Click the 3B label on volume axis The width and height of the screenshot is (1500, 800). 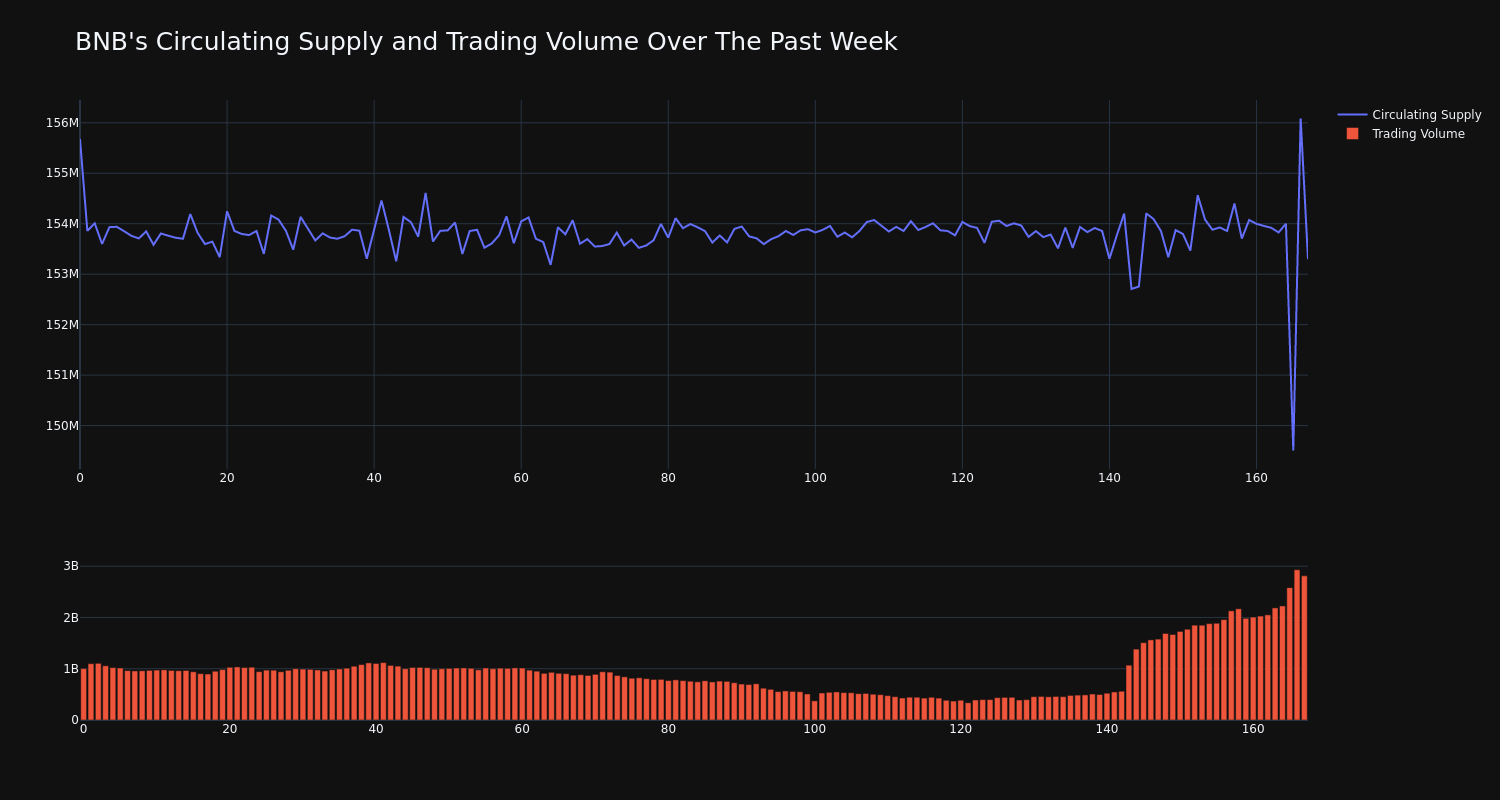tap(70, 566)
